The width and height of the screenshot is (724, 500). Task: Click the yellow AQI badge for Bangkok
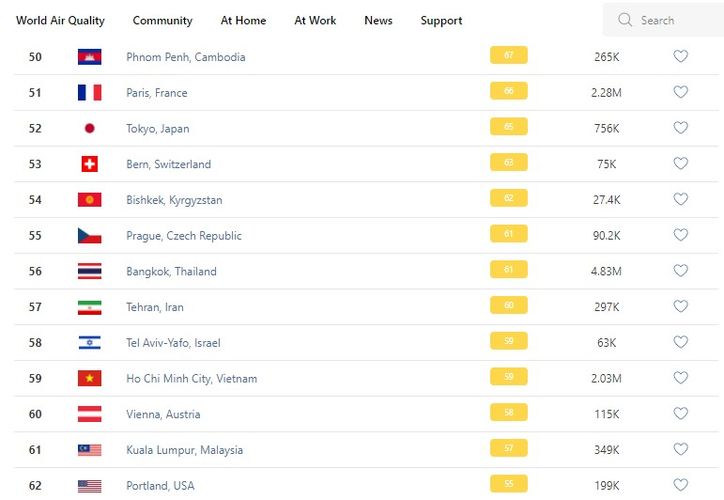point(508,271)
